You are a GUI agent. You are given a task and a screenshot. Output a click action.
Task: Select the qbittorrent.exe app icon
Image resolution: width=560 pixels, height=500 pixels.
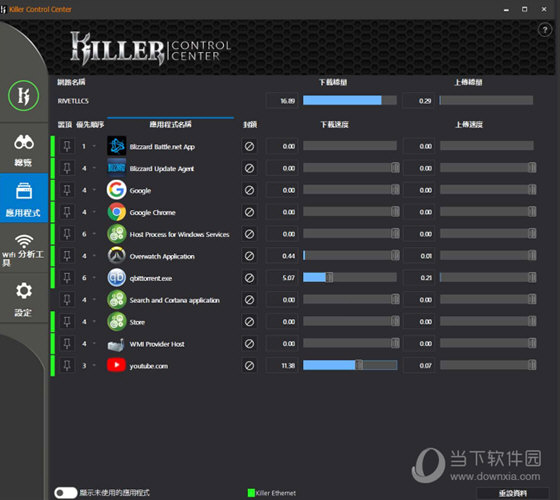pyautogui.click(x=116, y=278)
